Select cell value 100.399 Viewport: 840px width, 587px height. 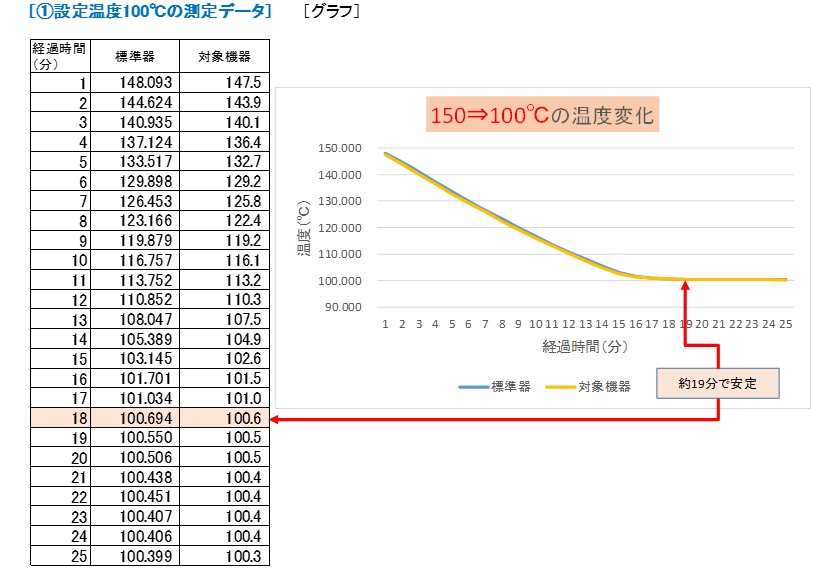pyautogui.click(x=146, y=556)
